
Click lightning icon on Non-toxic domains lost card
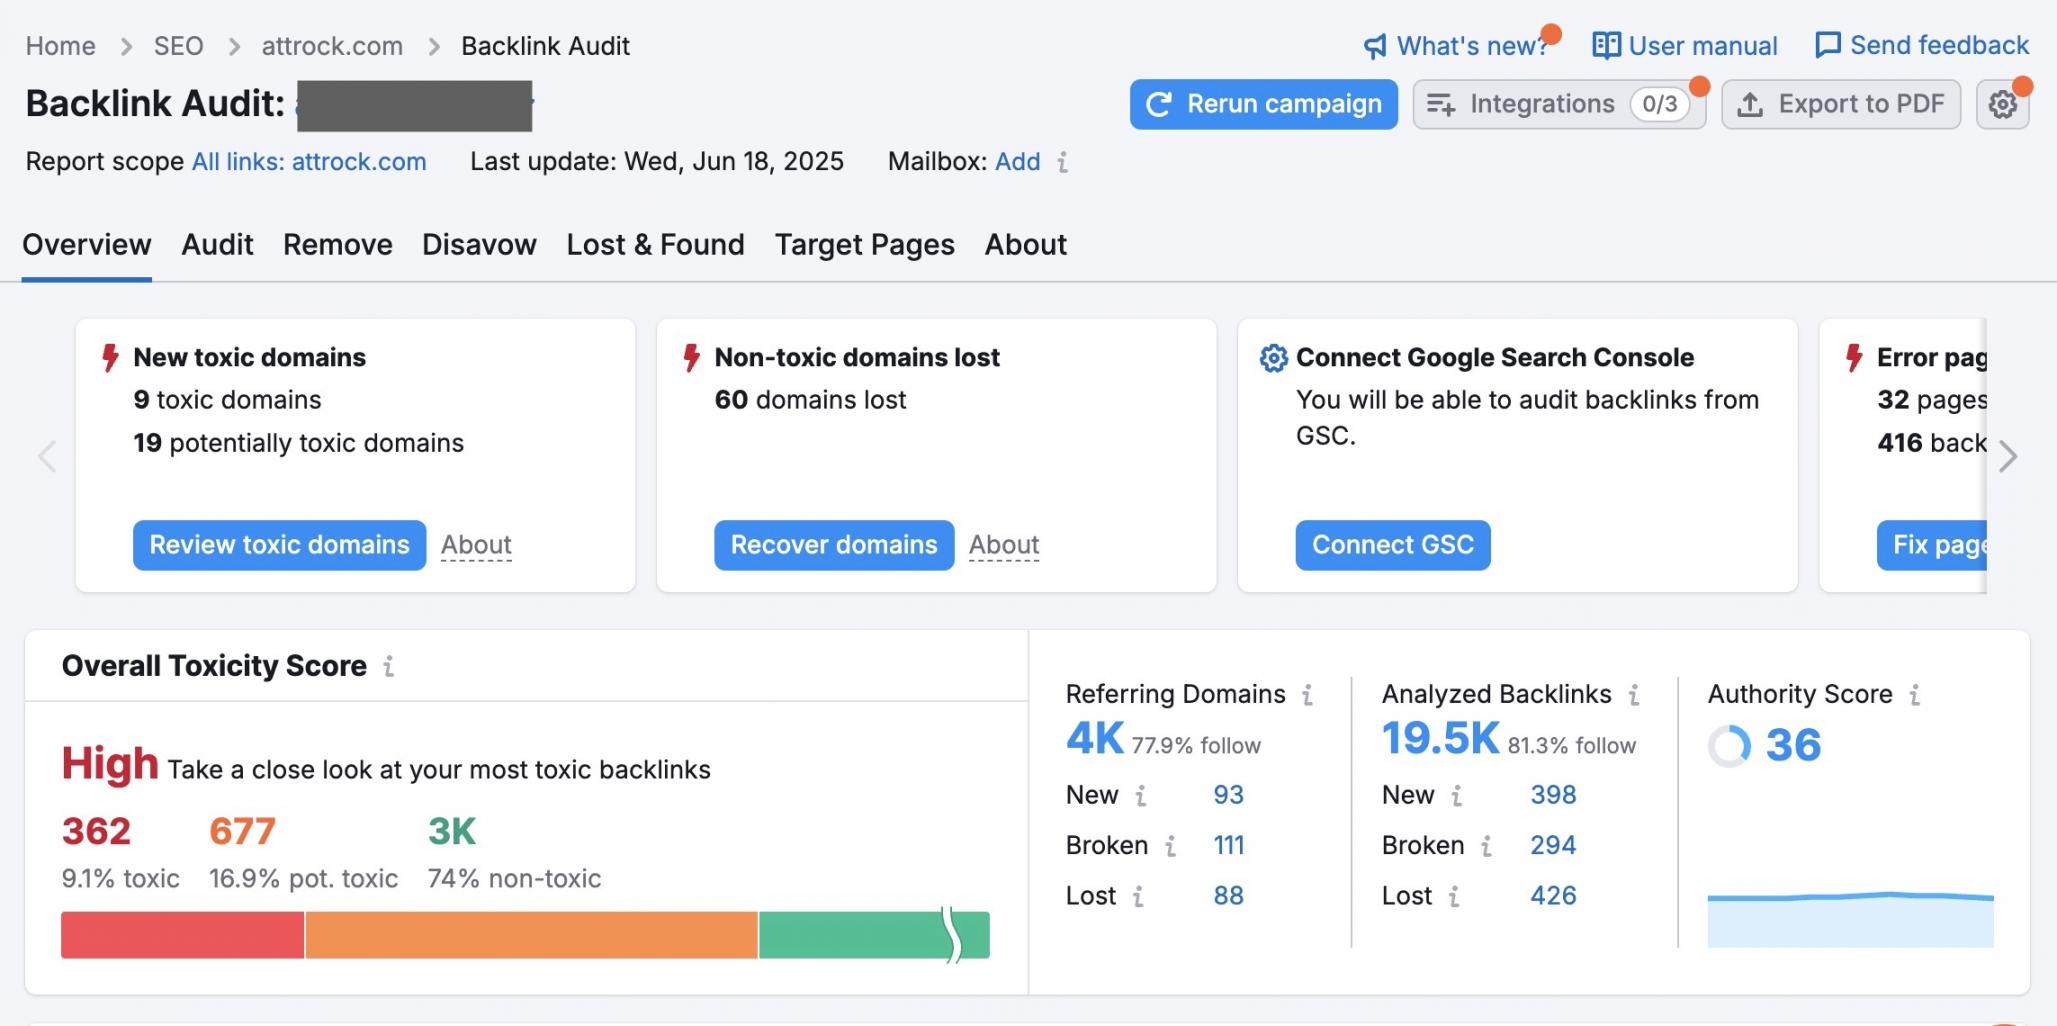[x=691, y=358]
